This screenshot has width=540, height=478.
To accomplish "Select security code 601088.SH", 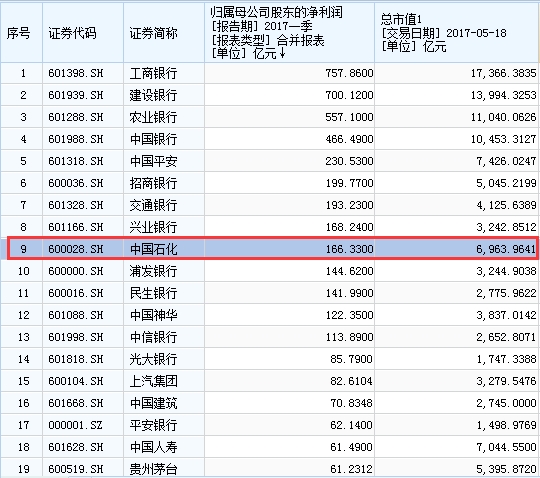I will 76,315.
